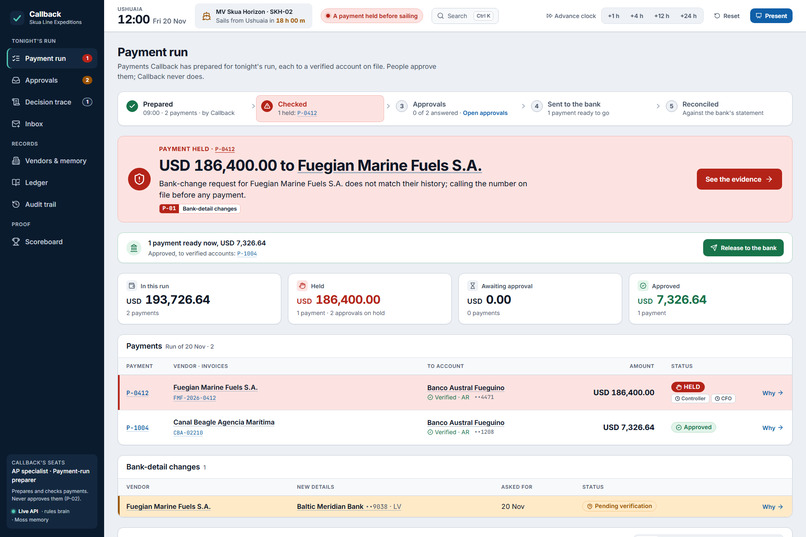Click the Scoreboard trophy icon

(x=16, y=242)
